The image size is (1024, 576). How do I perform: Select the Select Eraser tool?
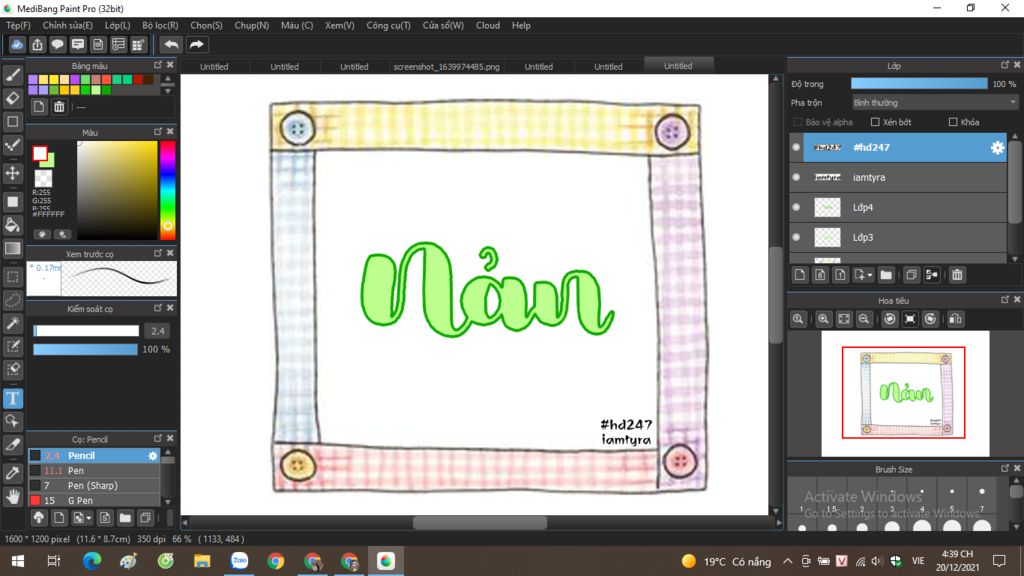(x=12, y=370)
